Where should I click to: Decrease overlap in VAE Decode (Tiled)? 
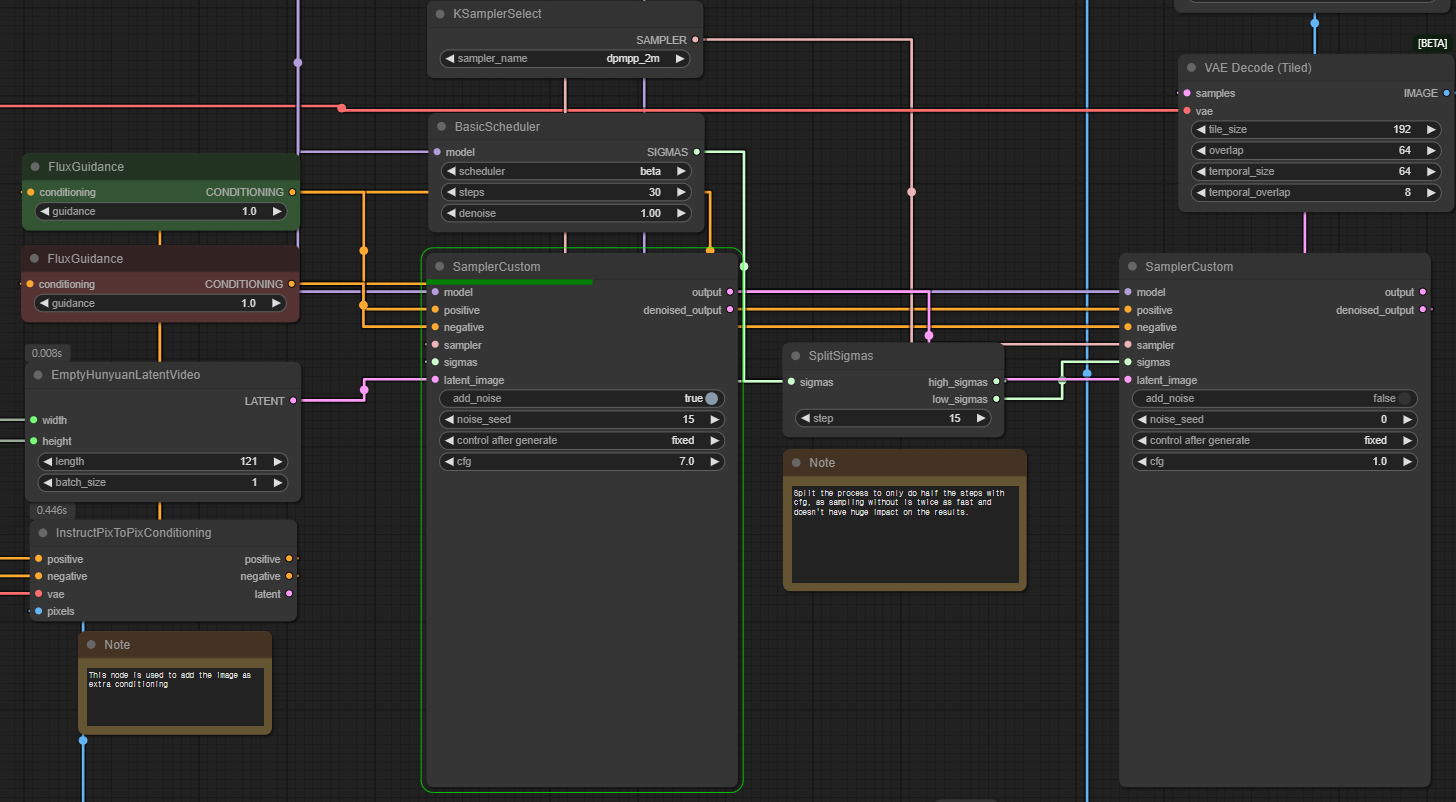(1200, 150)
